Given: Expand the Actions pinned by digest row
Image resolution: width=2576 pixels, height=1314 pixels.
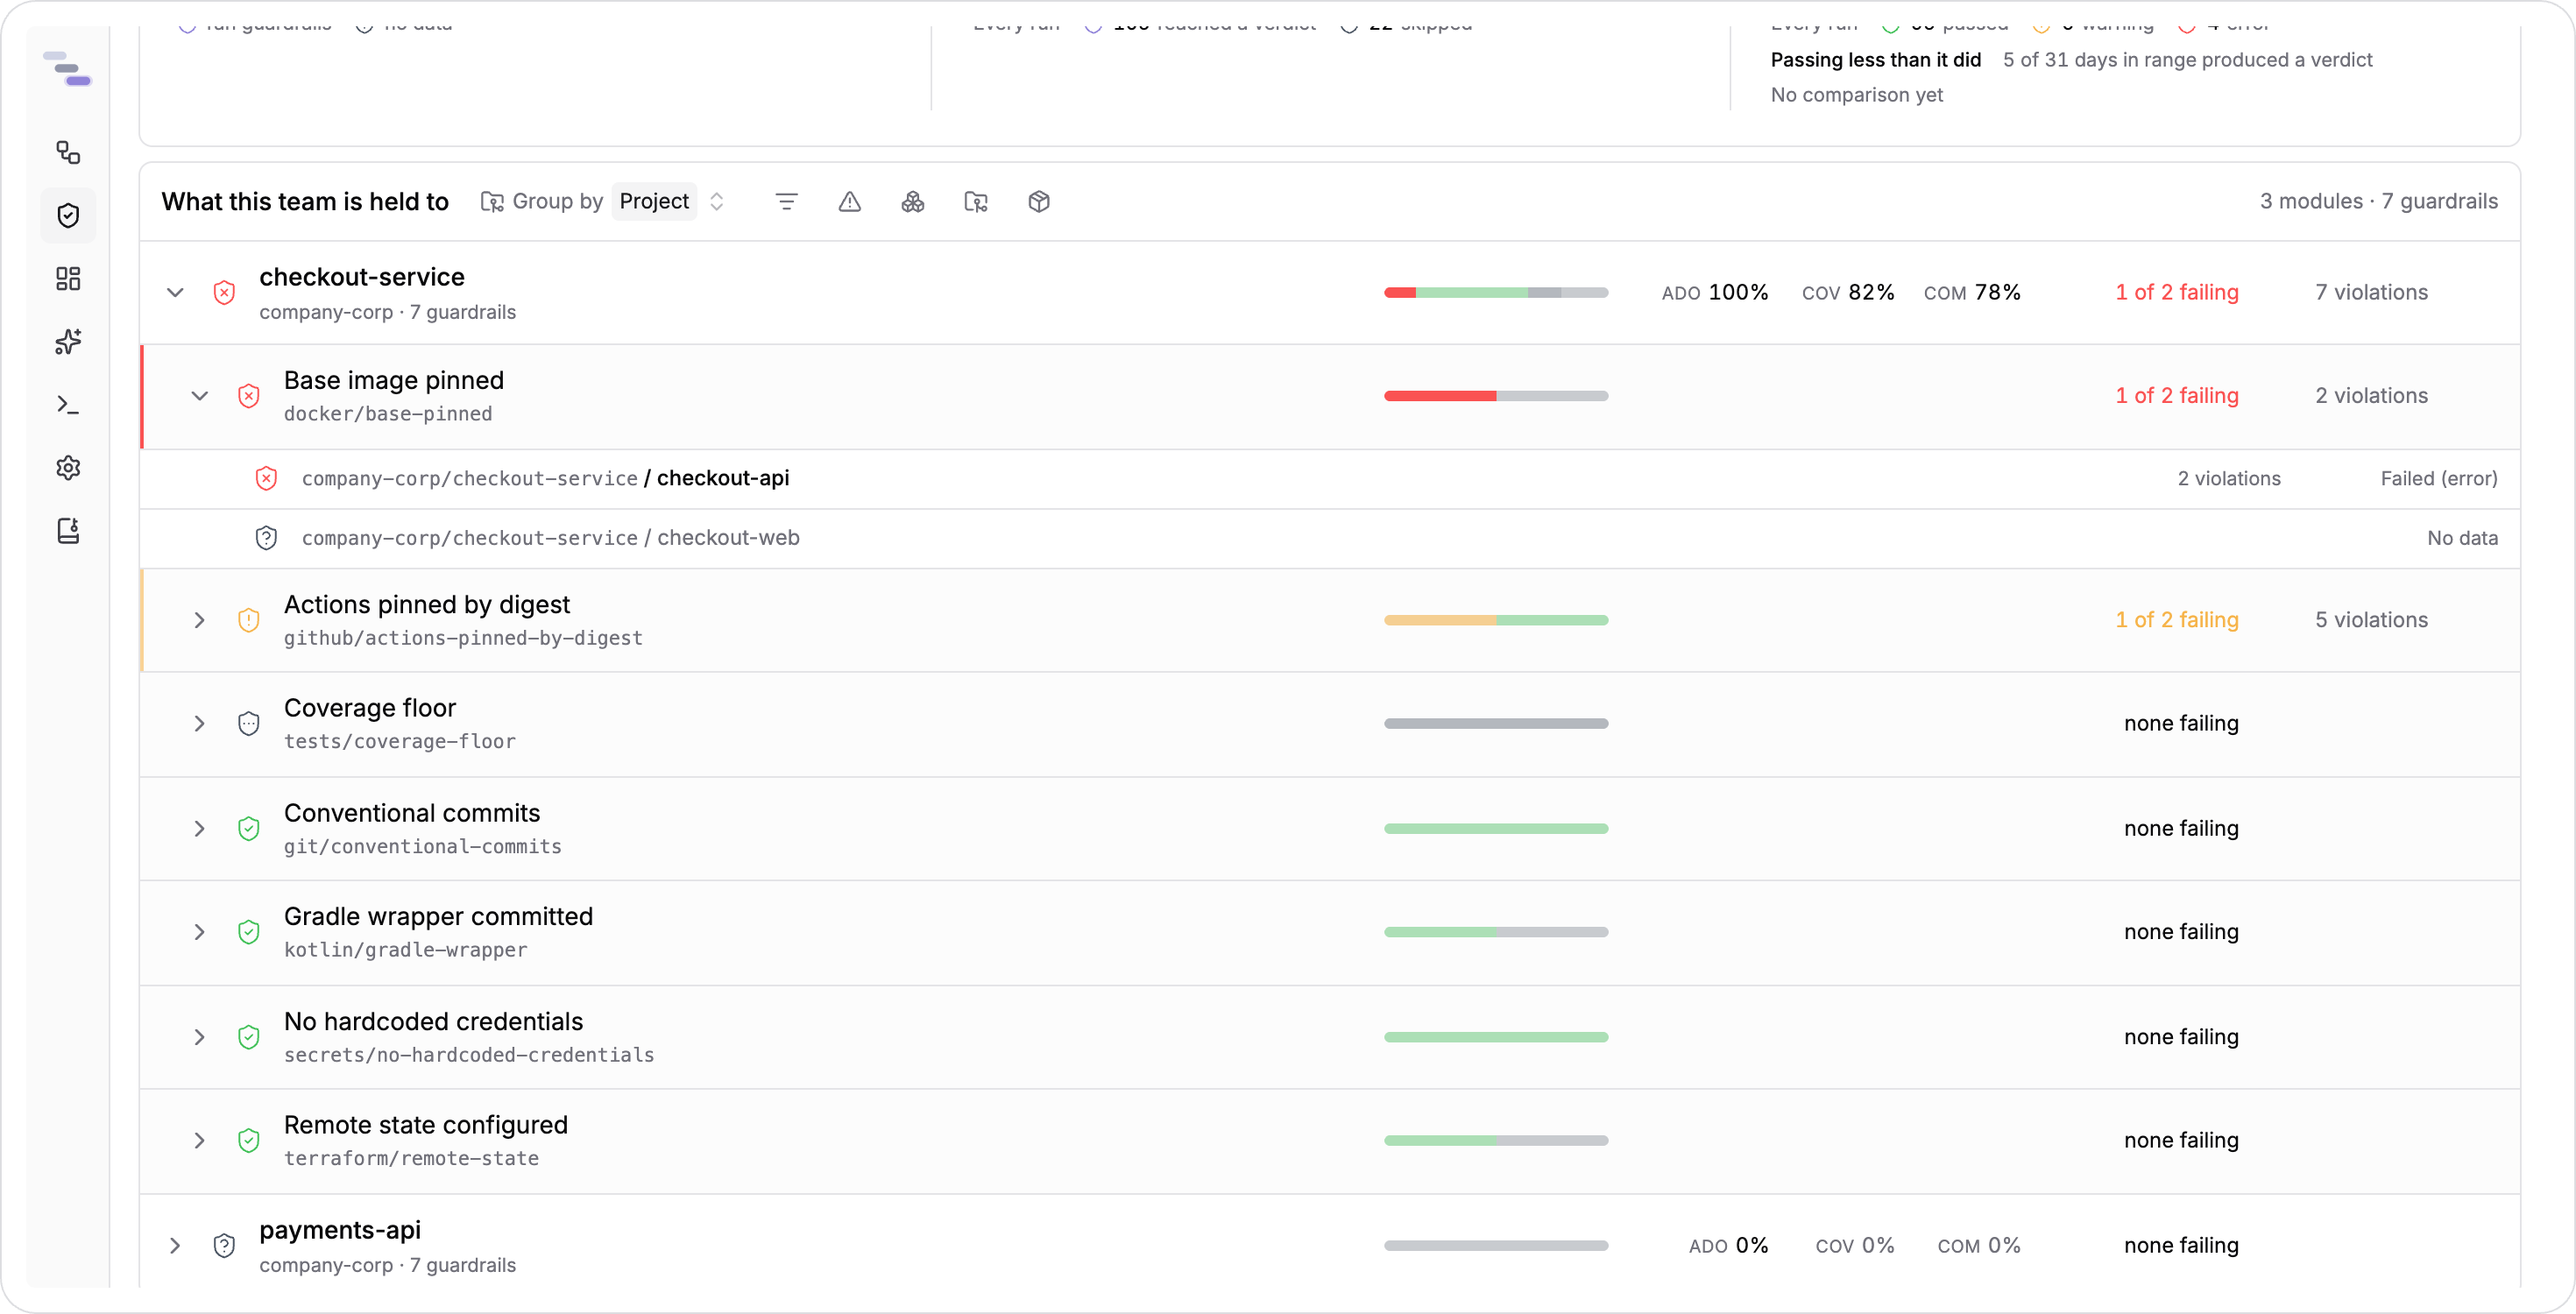Looking at the screenshot, I should pyautogui.click(x=200, y=620).
